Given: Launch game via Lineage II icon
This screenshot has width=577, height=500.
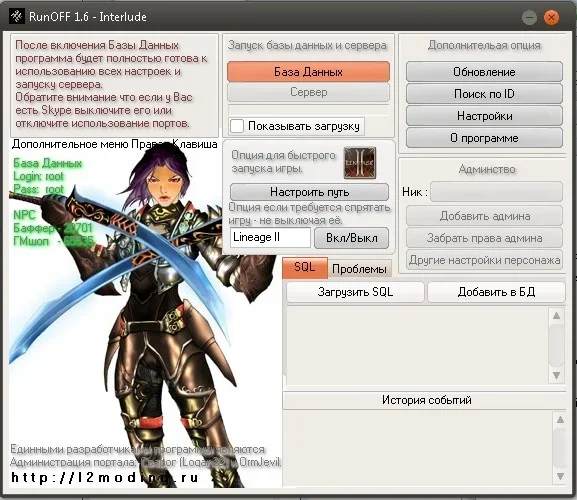Looking at the screenshot, I should [x=360, y=163].
